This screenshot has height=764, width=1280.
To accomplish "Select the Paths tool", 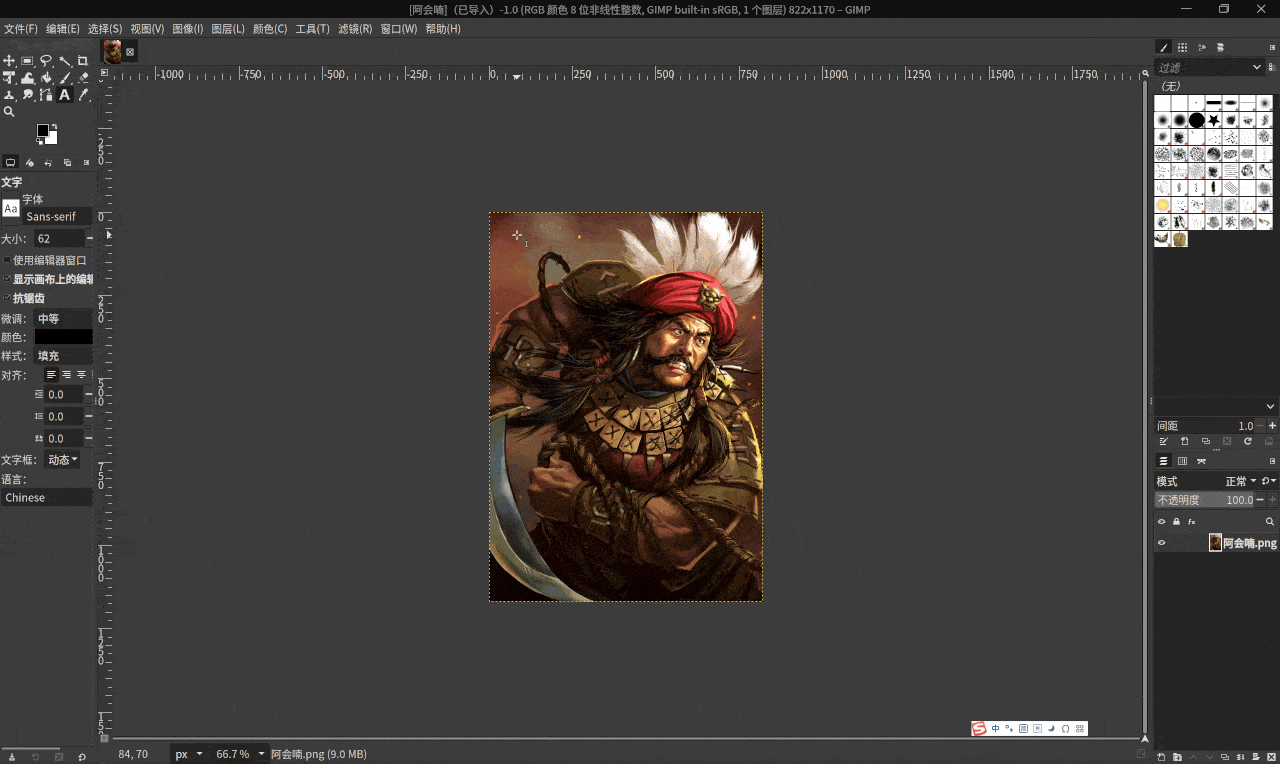I will (x=46, y=95).
